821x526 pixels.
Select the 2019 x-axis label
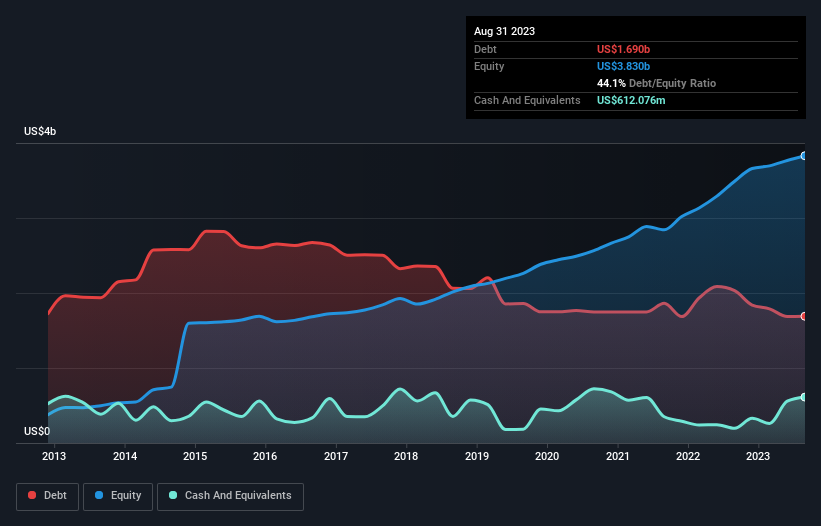476,456
